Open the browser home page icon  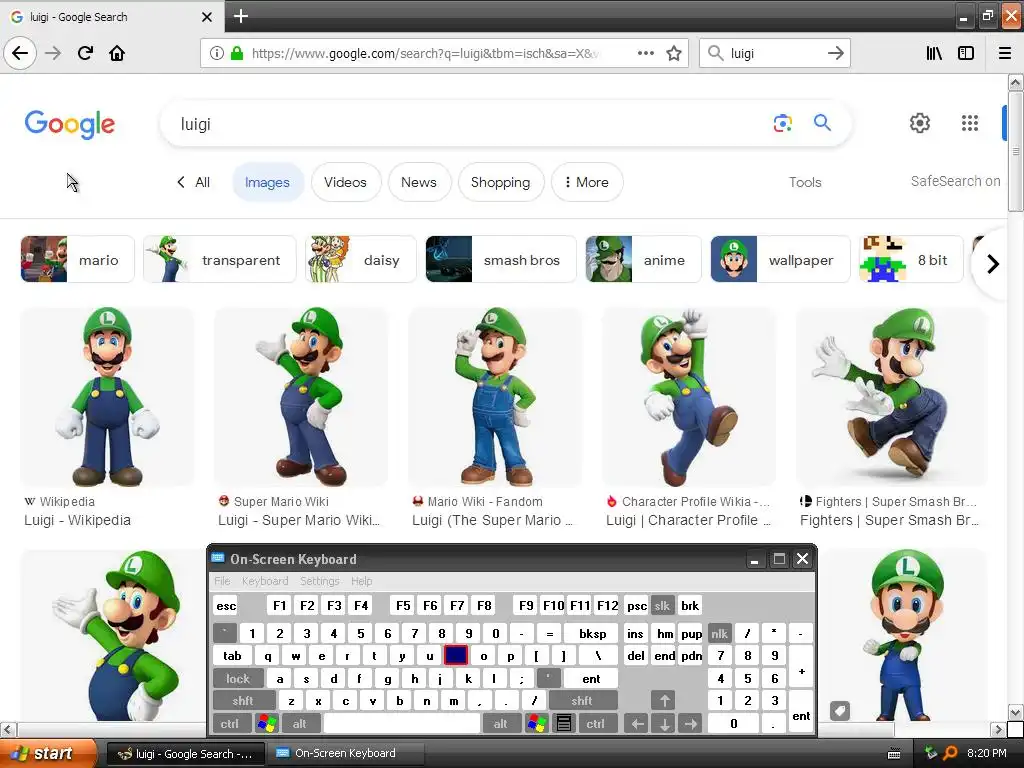tap(117, 53)
